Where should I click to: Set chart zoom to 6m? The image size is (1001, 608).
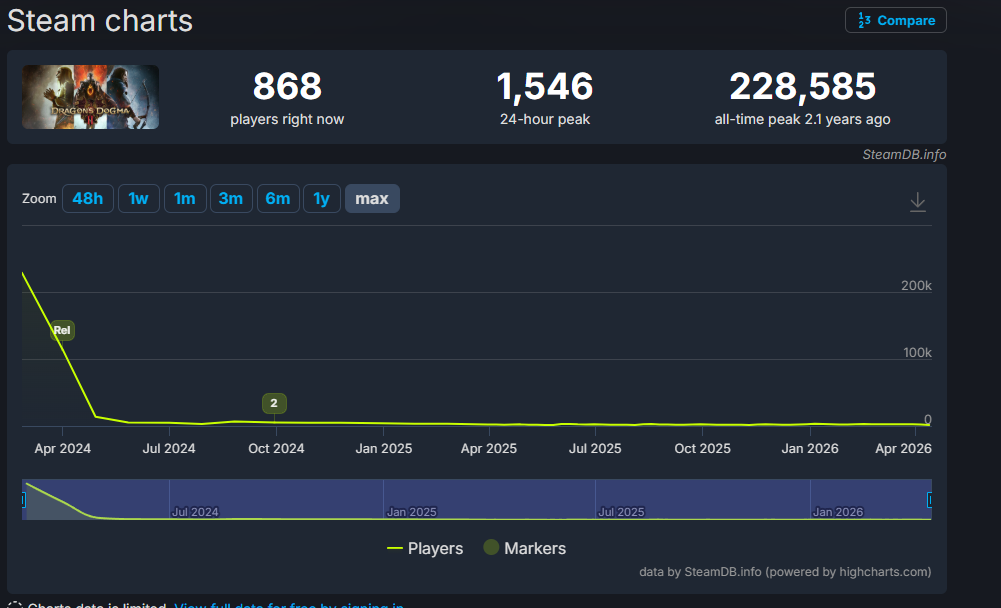coord(278,199)
